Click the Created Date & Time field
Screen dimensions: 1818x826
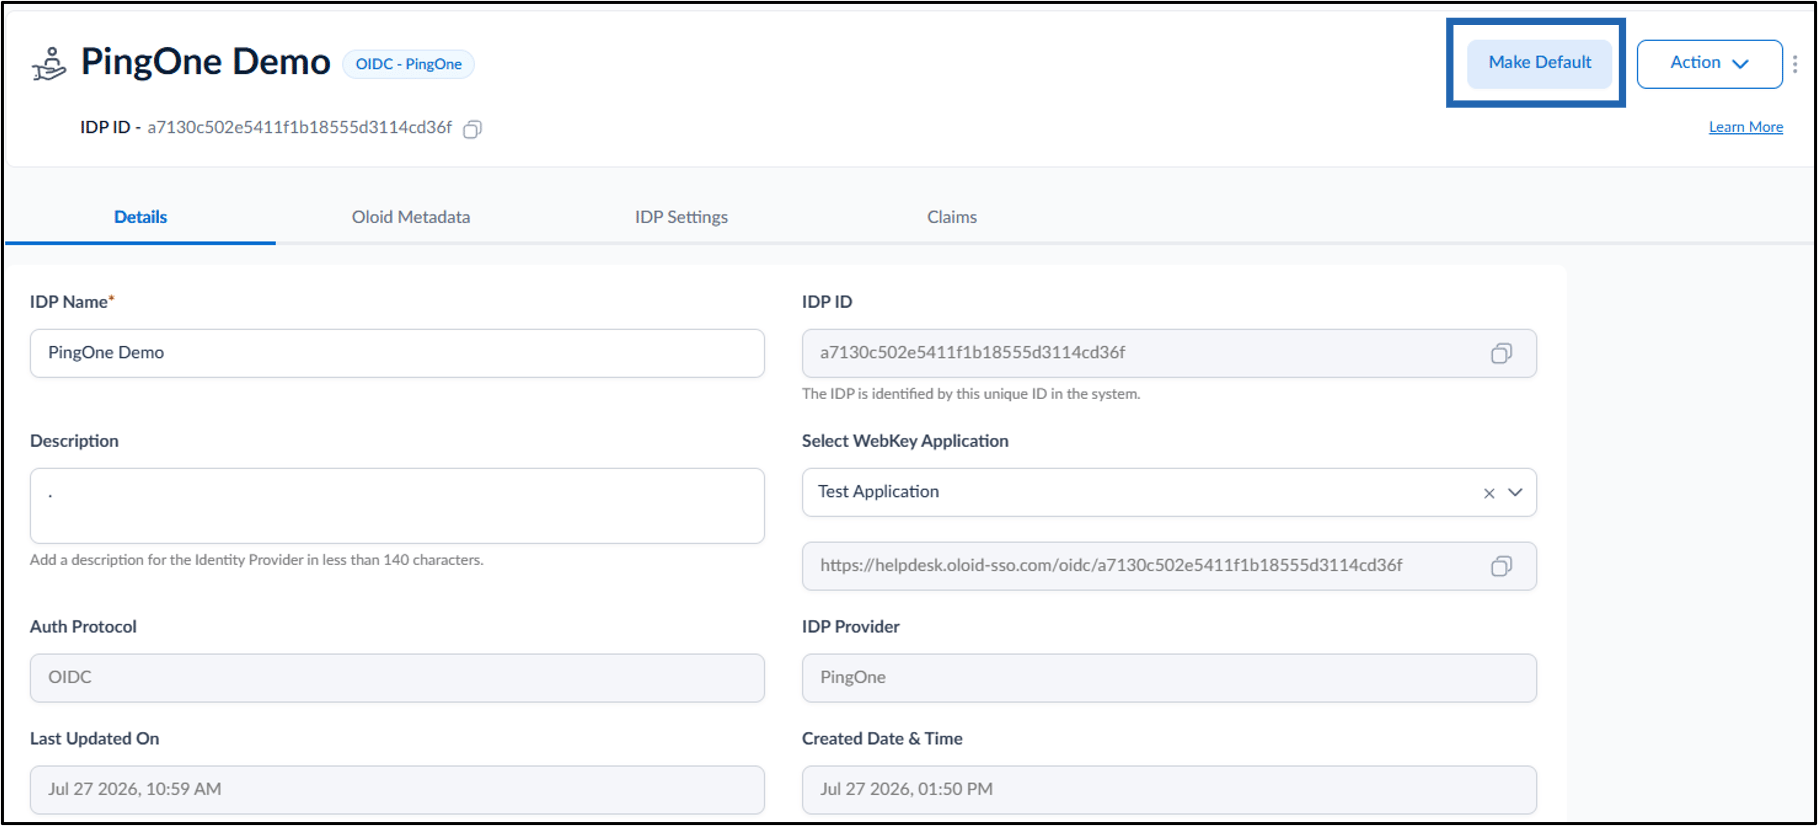[1169, 790]
